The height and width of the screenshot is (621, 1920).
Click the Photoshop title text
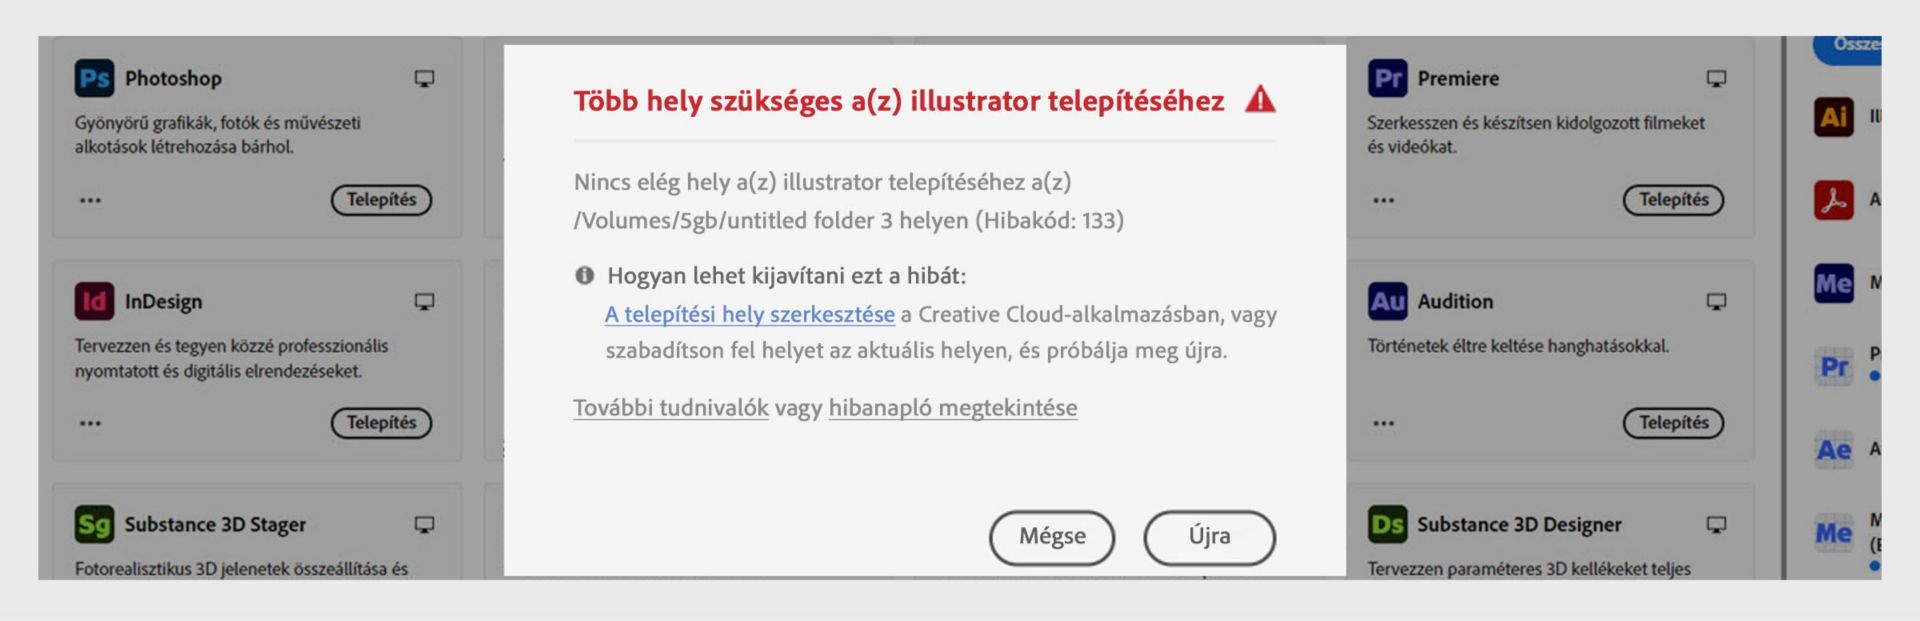coord(173,78)
